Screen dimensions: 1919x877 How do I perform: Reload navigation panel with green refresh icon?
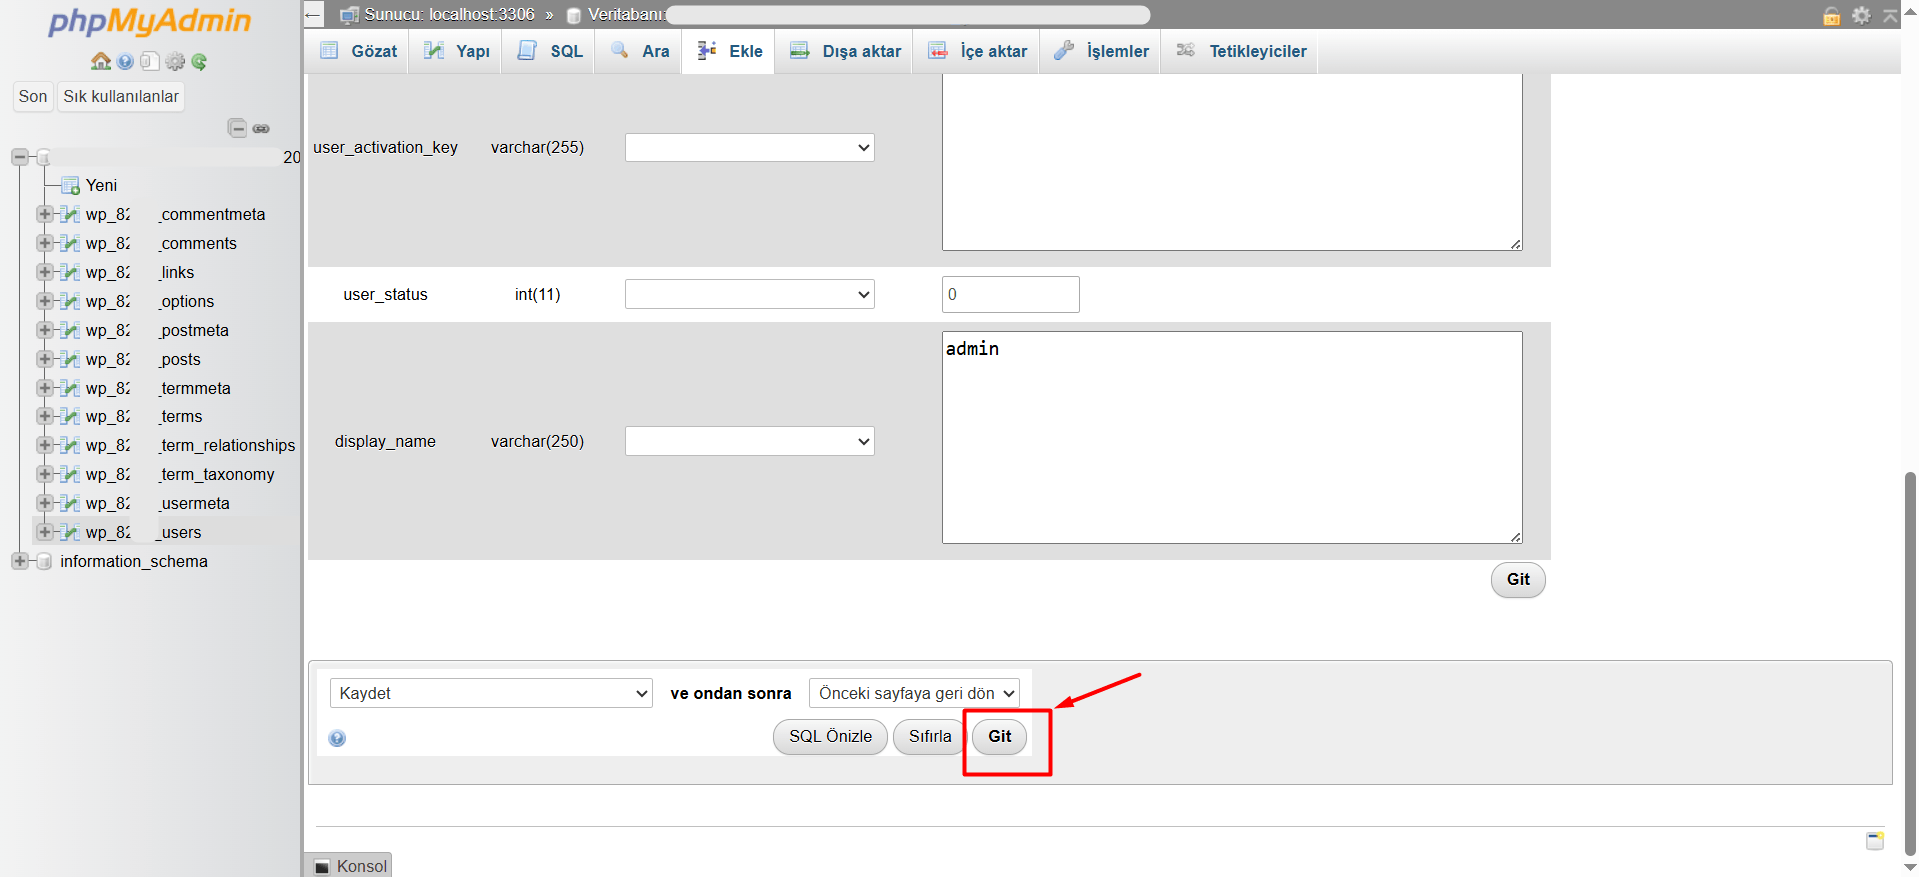click(199, 62)
